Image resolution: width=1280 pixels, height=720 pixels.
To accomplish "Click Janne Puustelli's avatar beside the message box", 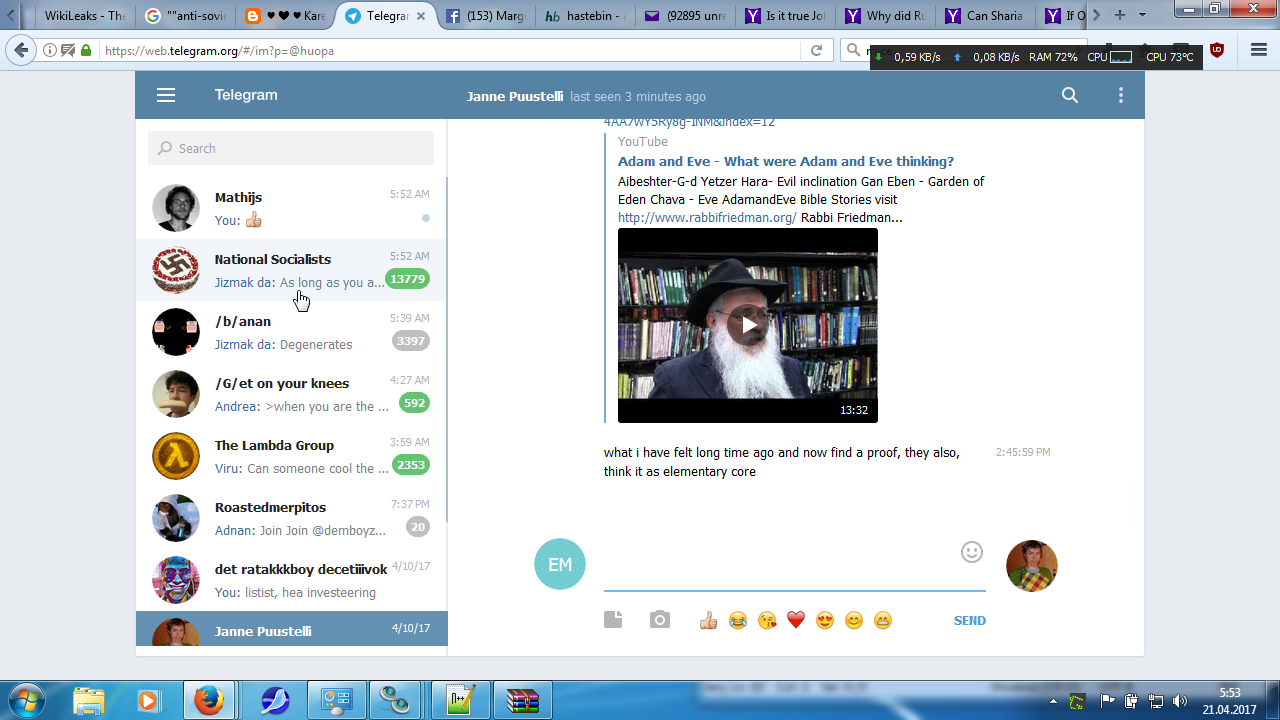I will click(1032, 566).
